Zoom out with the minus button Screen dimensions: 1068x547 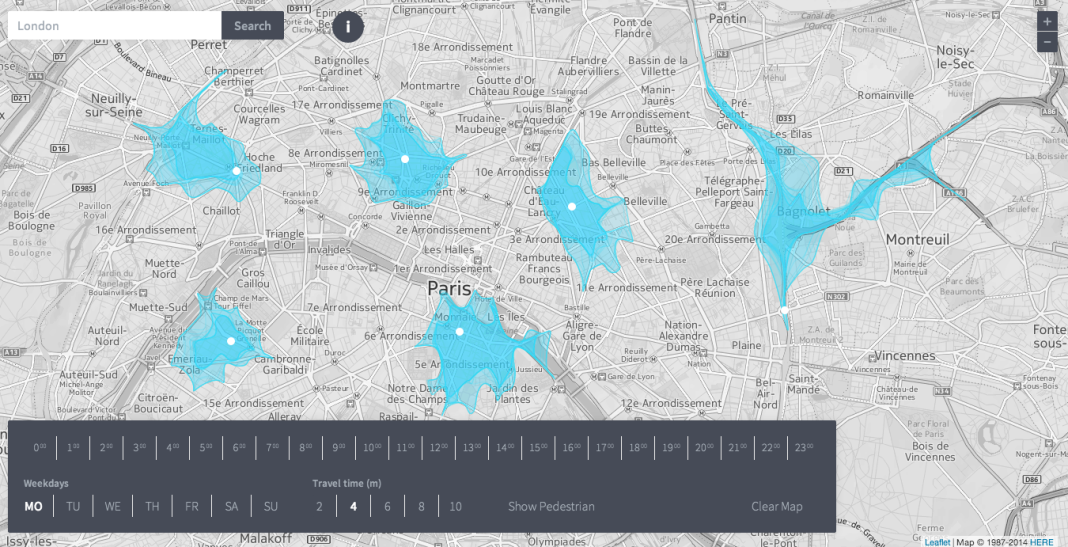coord(1047,42)
